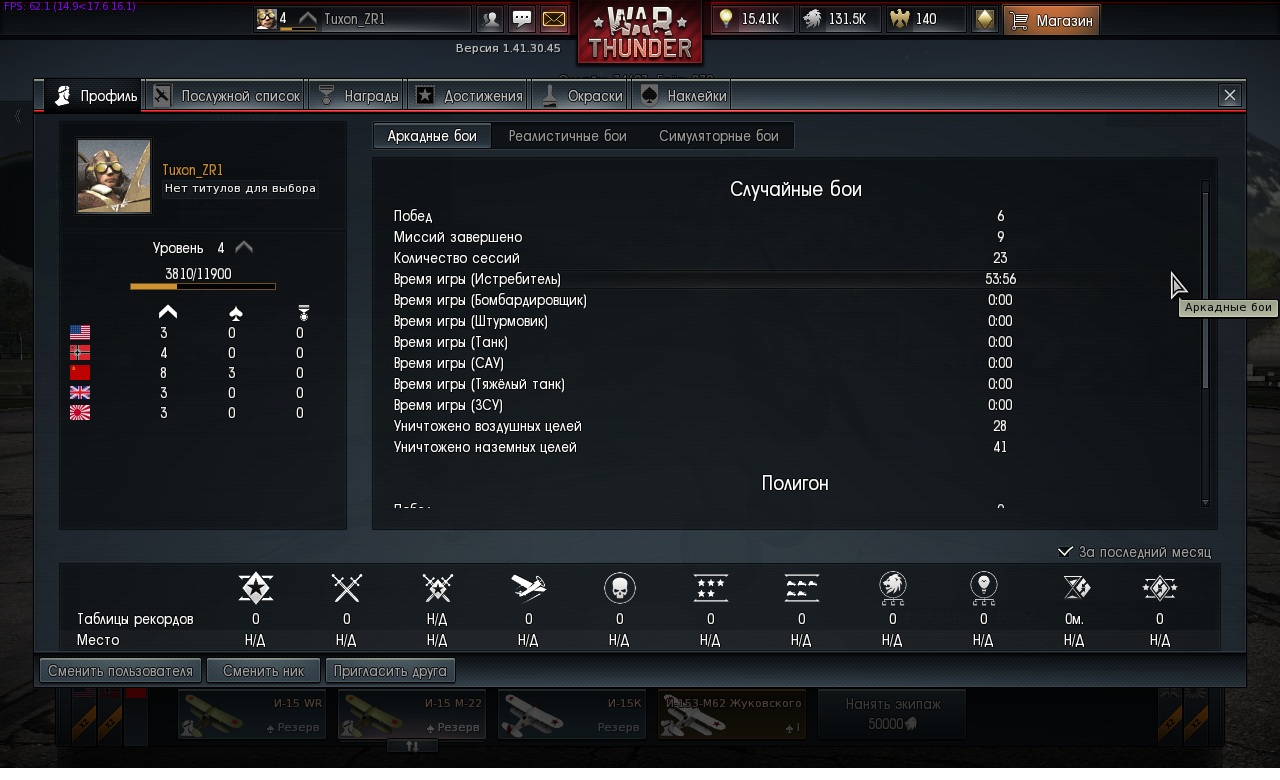Click the golden eagles currency icon
Screen dimensions: 1280x780
pos(899,19)
